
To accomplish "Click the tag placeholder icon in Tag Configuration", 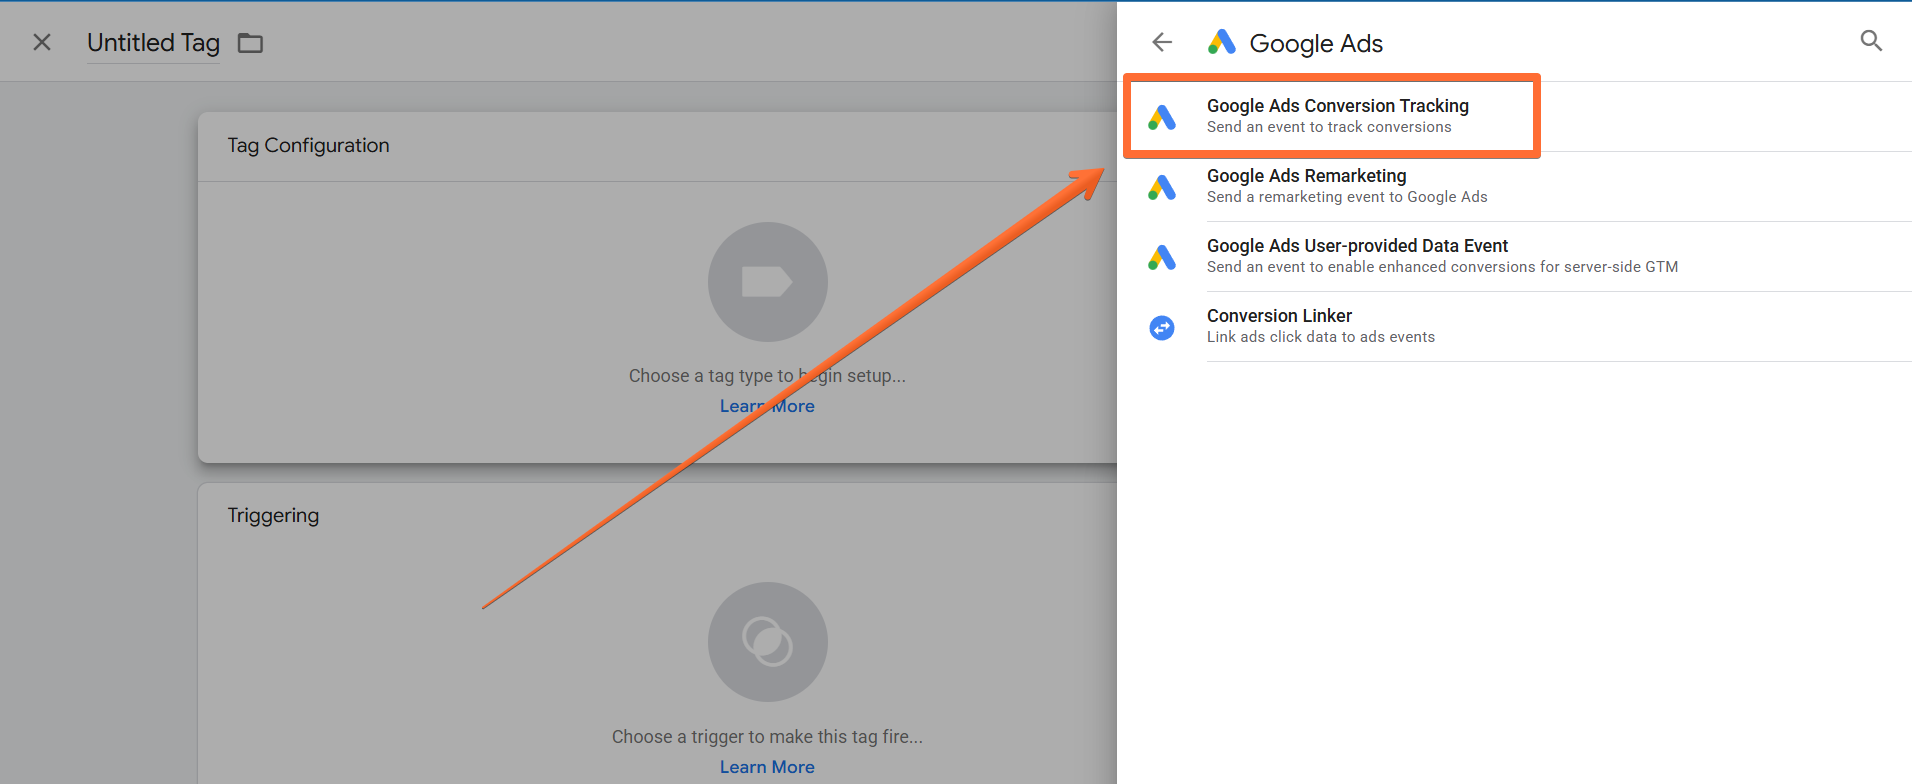I will 767,282.
